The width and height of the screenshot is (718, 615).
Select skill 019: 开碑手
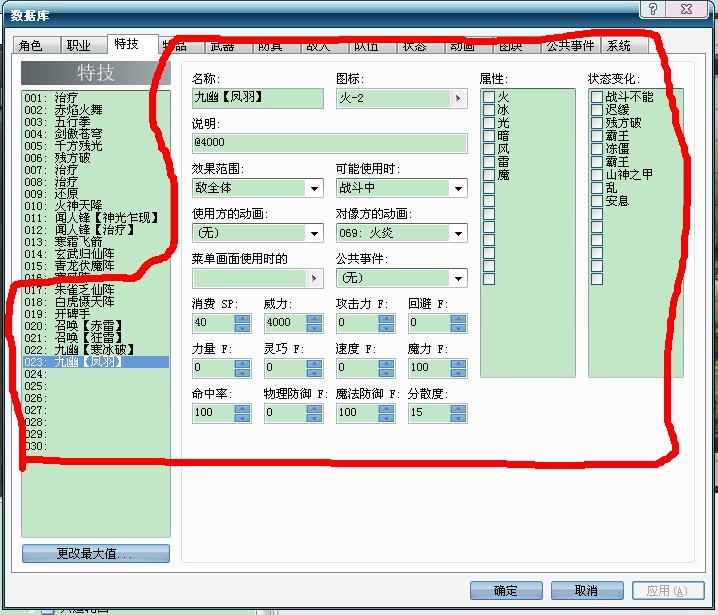96,314
